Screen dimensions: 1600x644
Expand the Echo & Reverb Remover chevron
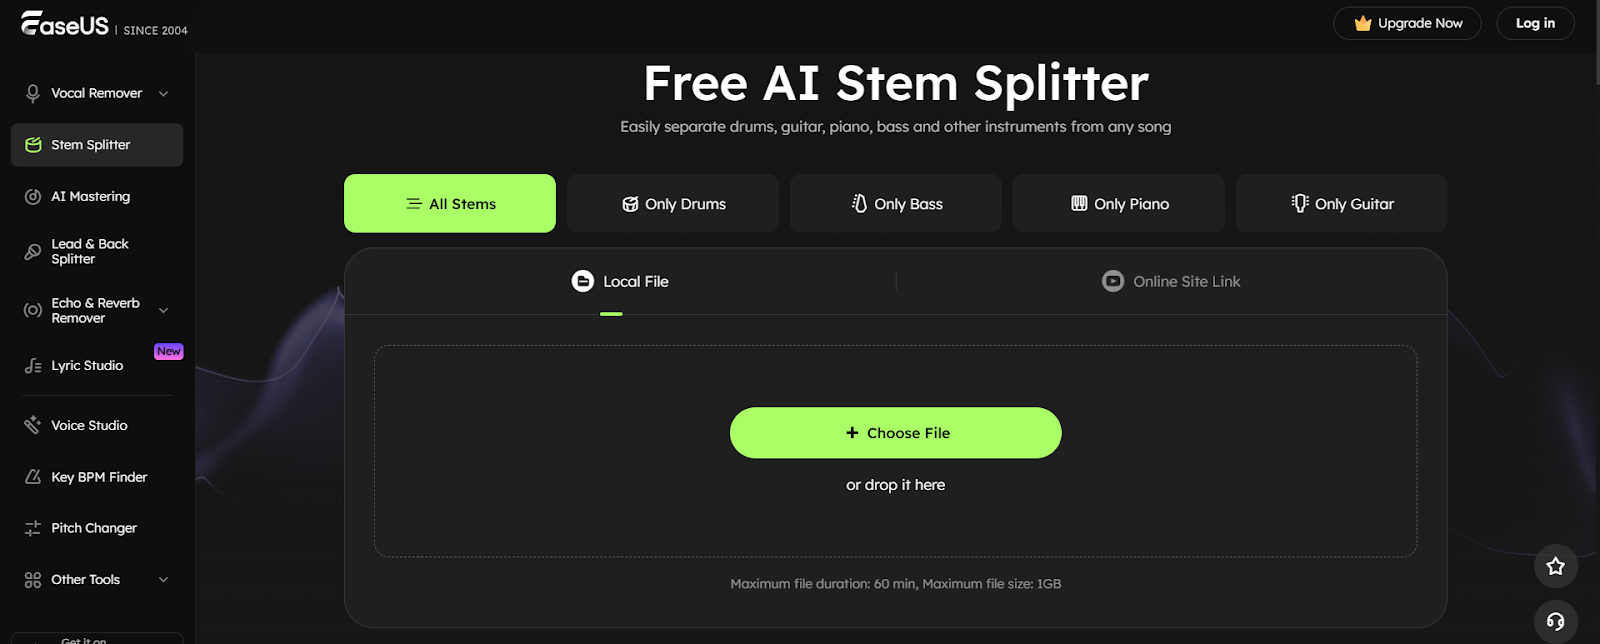click(164, 310)
